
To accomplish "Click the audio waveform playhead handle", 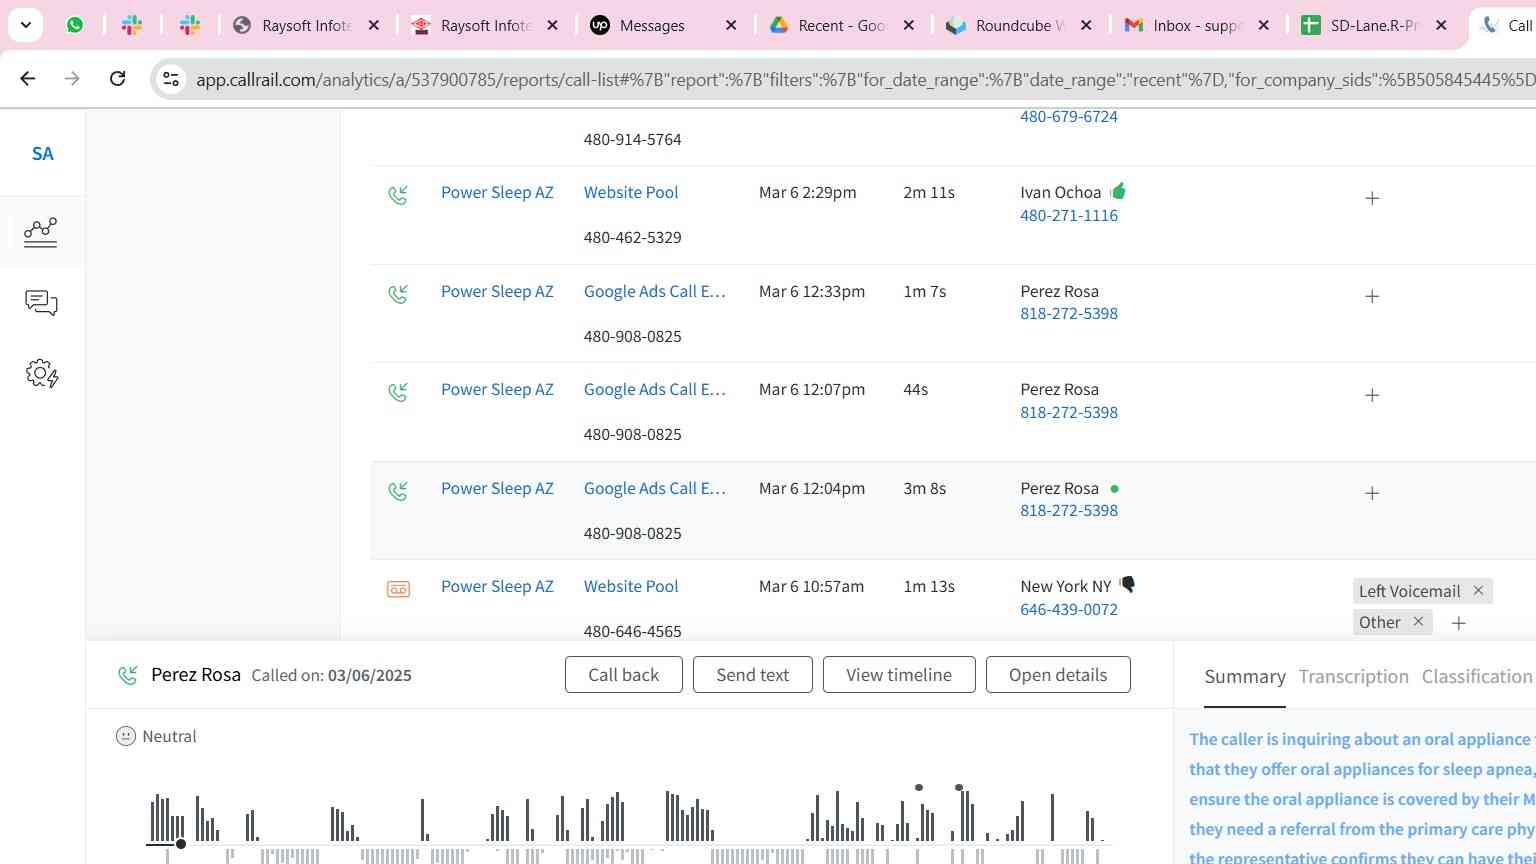I will 181,844.
